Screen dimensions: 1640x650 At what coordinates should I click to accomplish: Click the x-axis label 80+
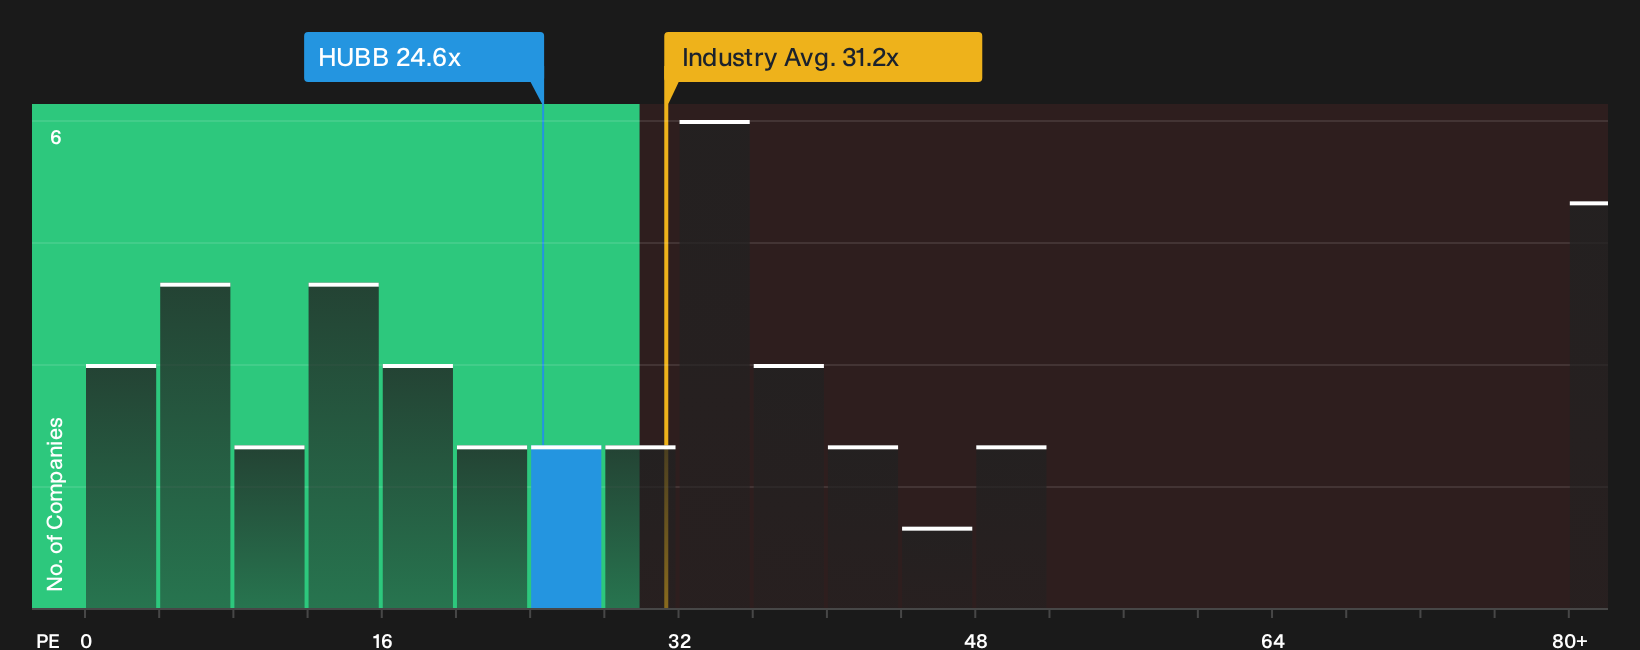click(1570, 640)
